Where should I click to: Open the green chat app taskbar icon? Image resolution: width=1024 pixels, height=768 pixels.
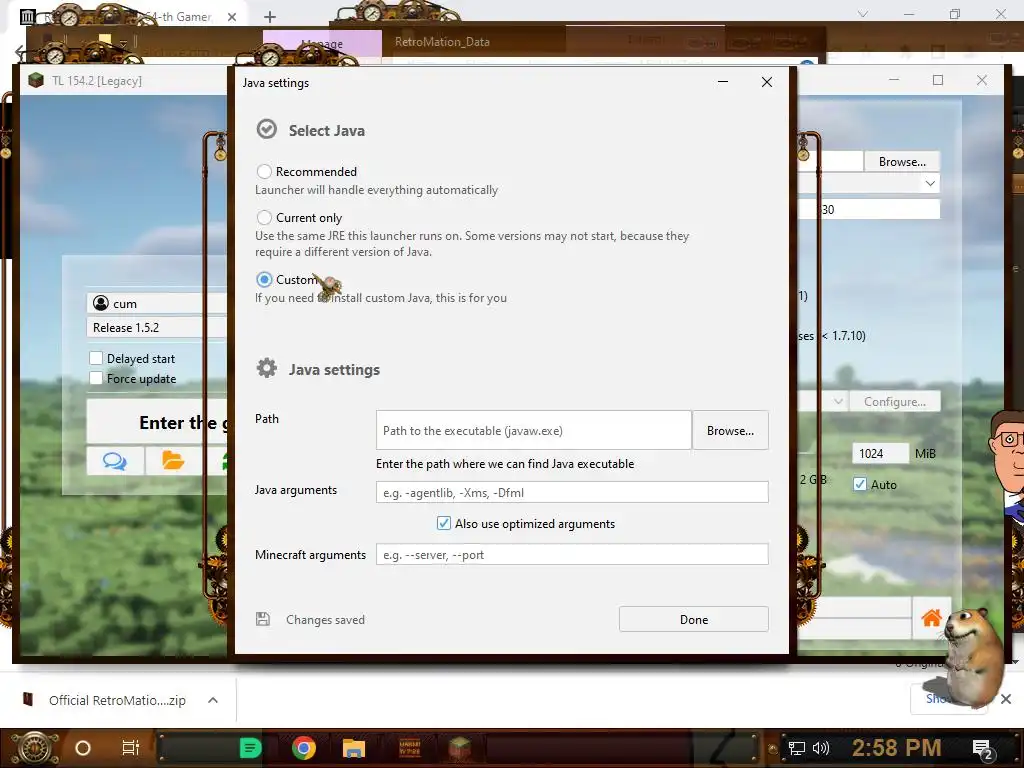coord(250,748)
